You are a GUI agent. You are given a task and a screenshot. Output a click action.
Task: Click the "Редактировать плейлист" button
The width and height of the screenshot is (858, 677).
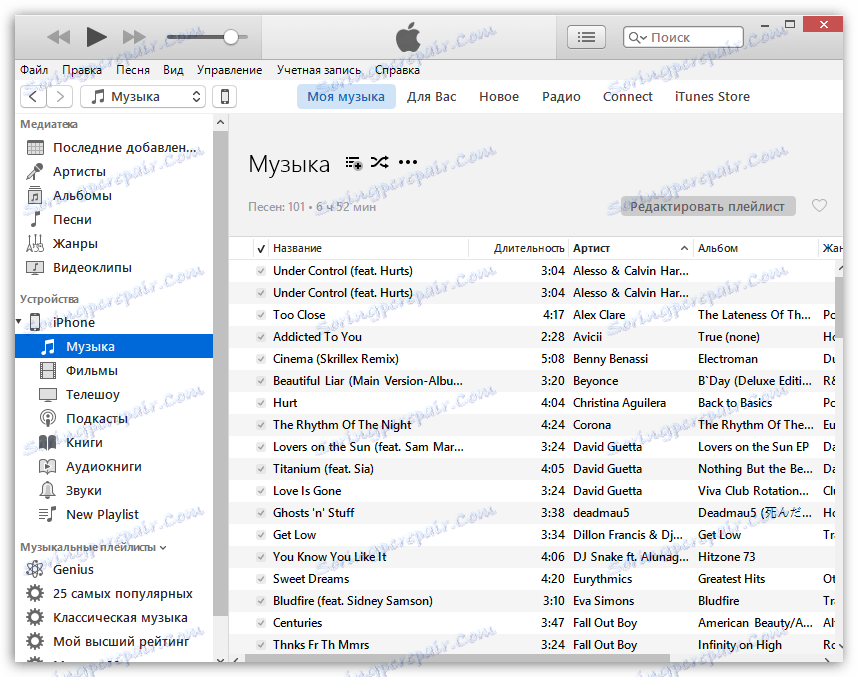[x=708, y=206]
